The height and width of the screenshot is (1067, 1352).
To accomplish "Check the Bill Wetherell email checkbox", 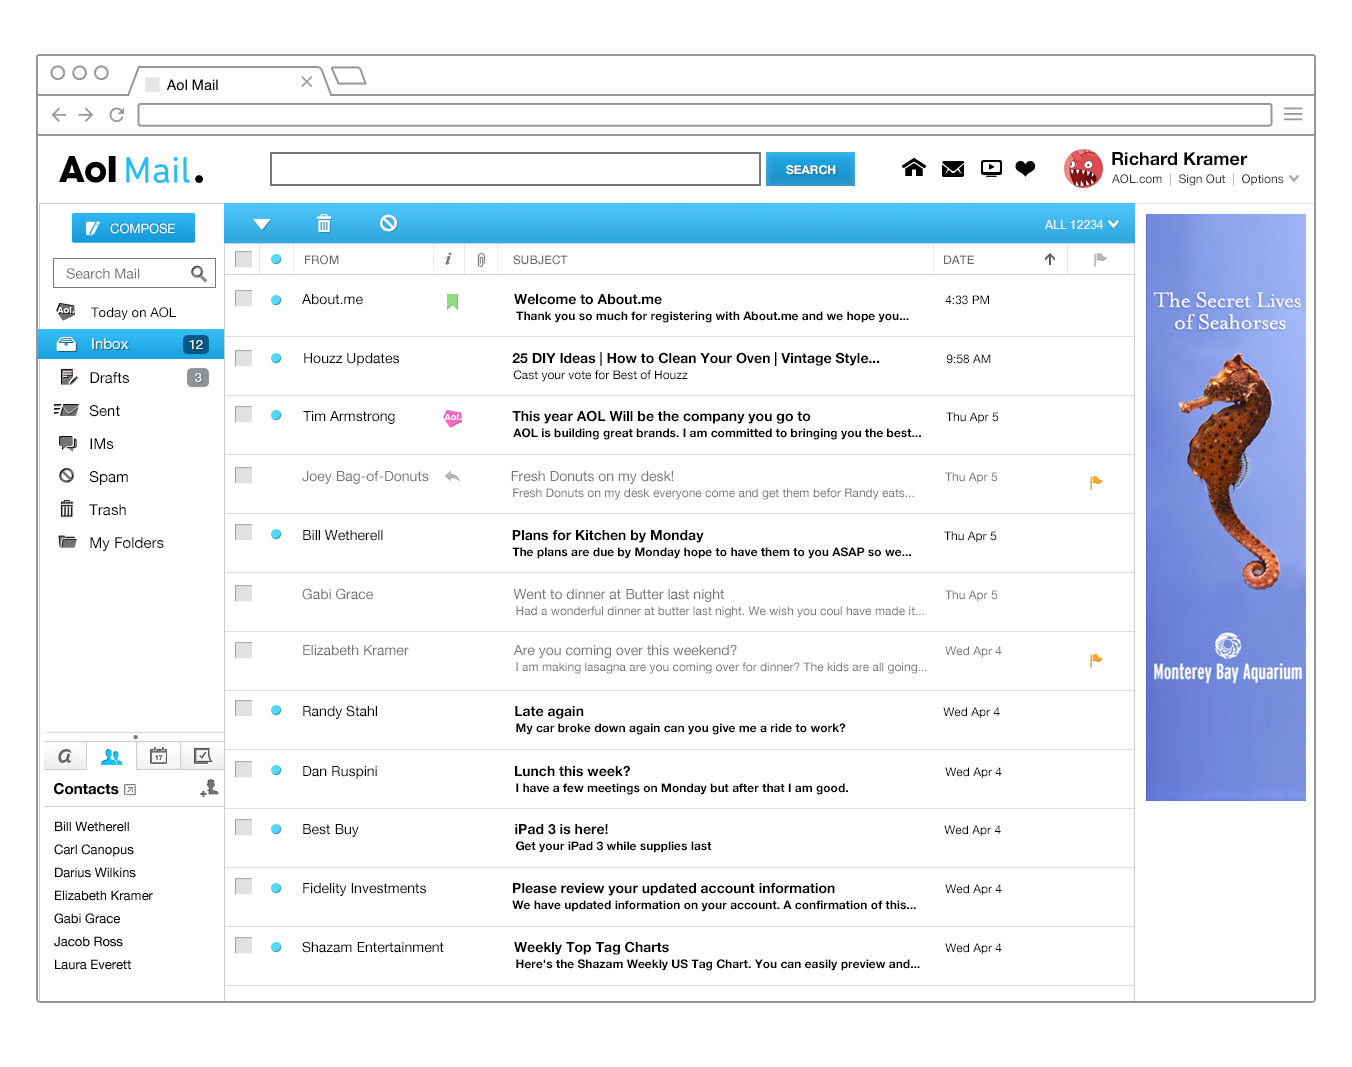I will pos(243,532).
